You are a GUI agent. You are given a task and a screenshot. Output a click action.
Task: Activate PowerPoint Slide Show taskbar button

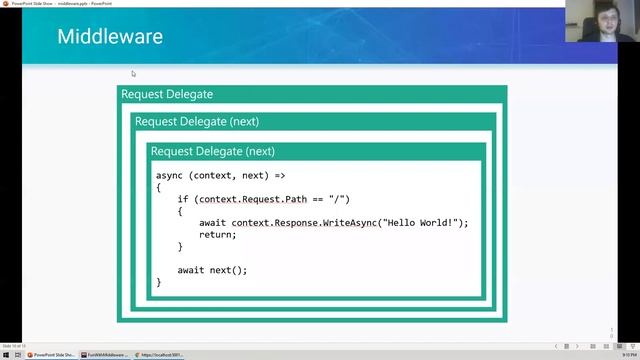51,355
